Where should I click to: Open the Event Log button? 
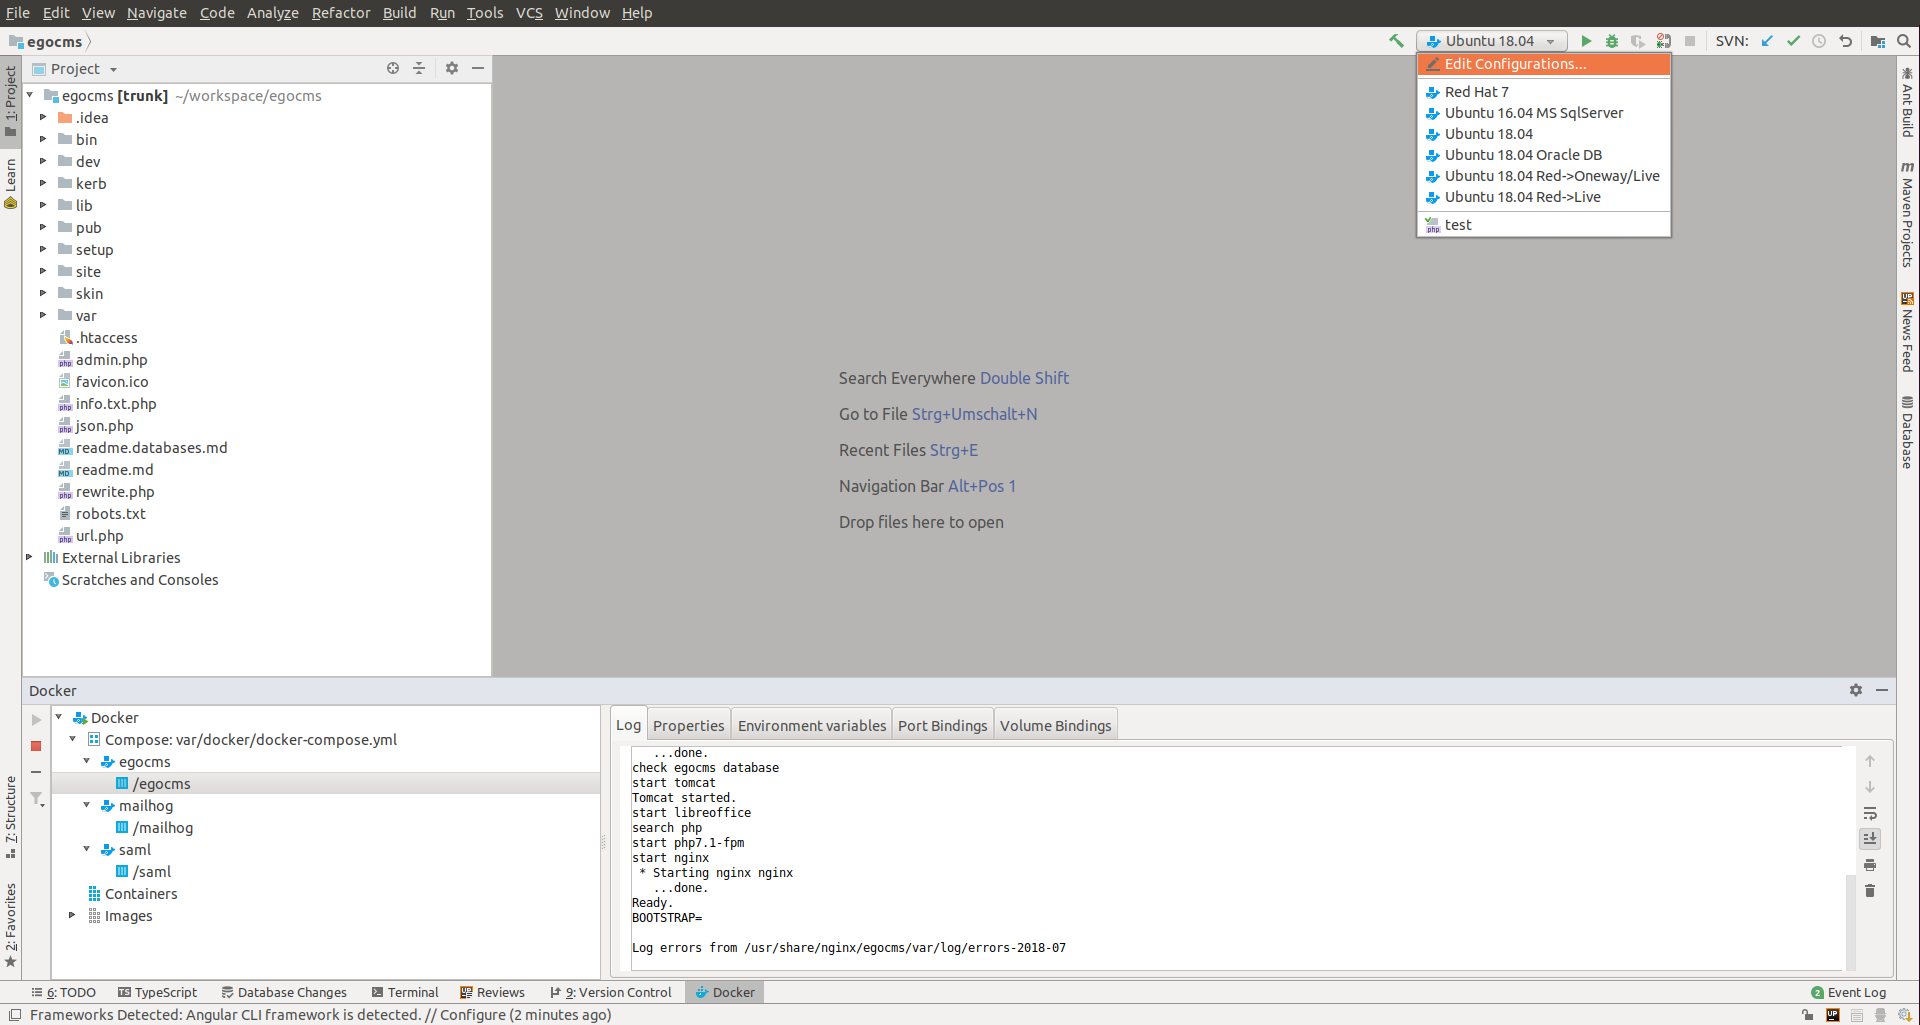point(1848,992)
